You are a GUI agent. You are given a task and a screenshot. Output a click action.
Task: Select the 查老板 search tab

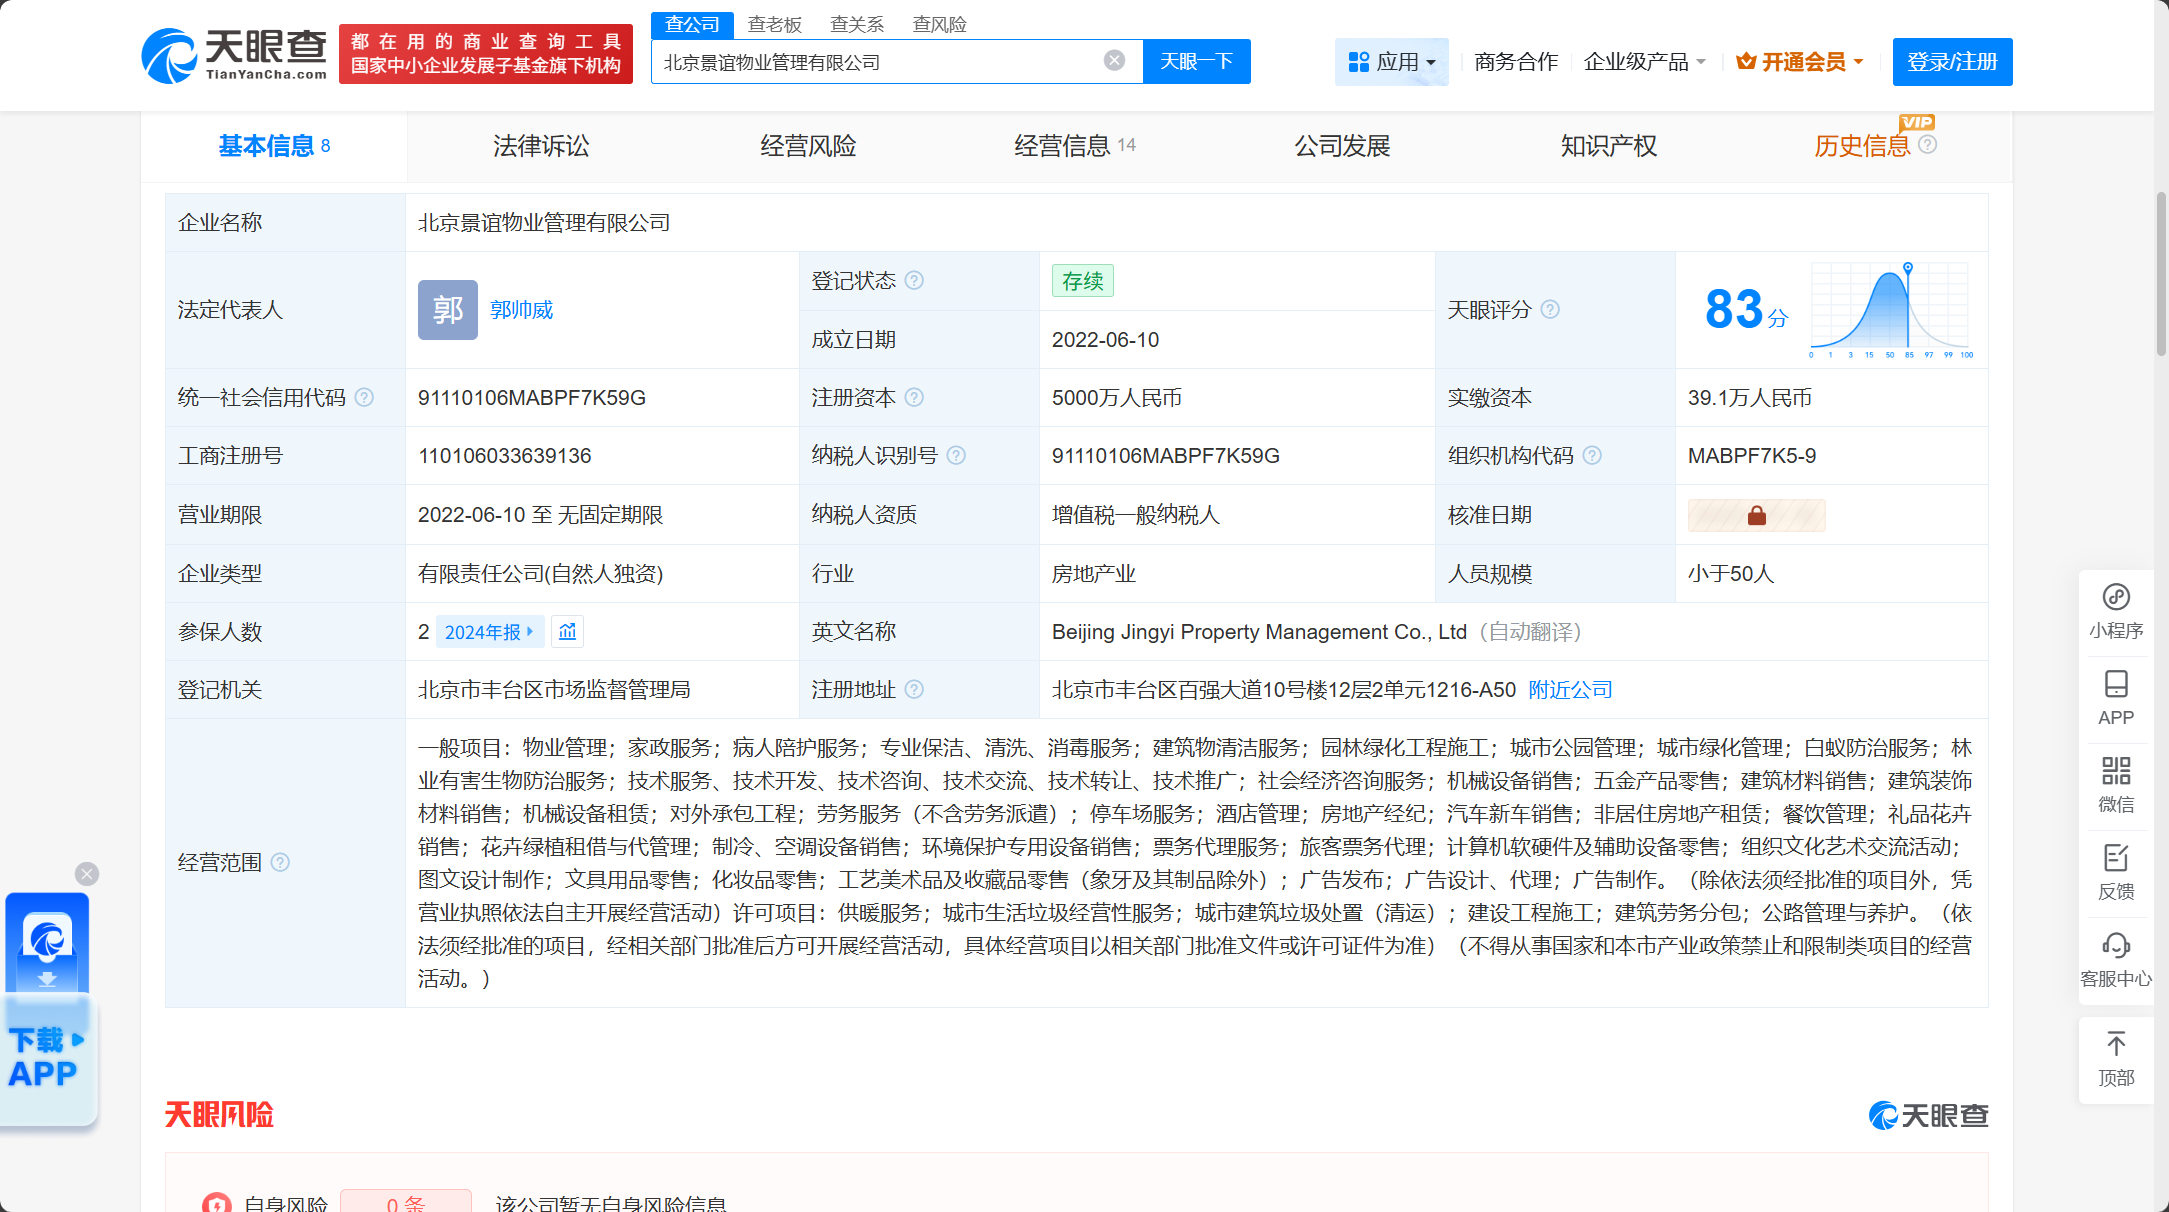pos(775,24)
